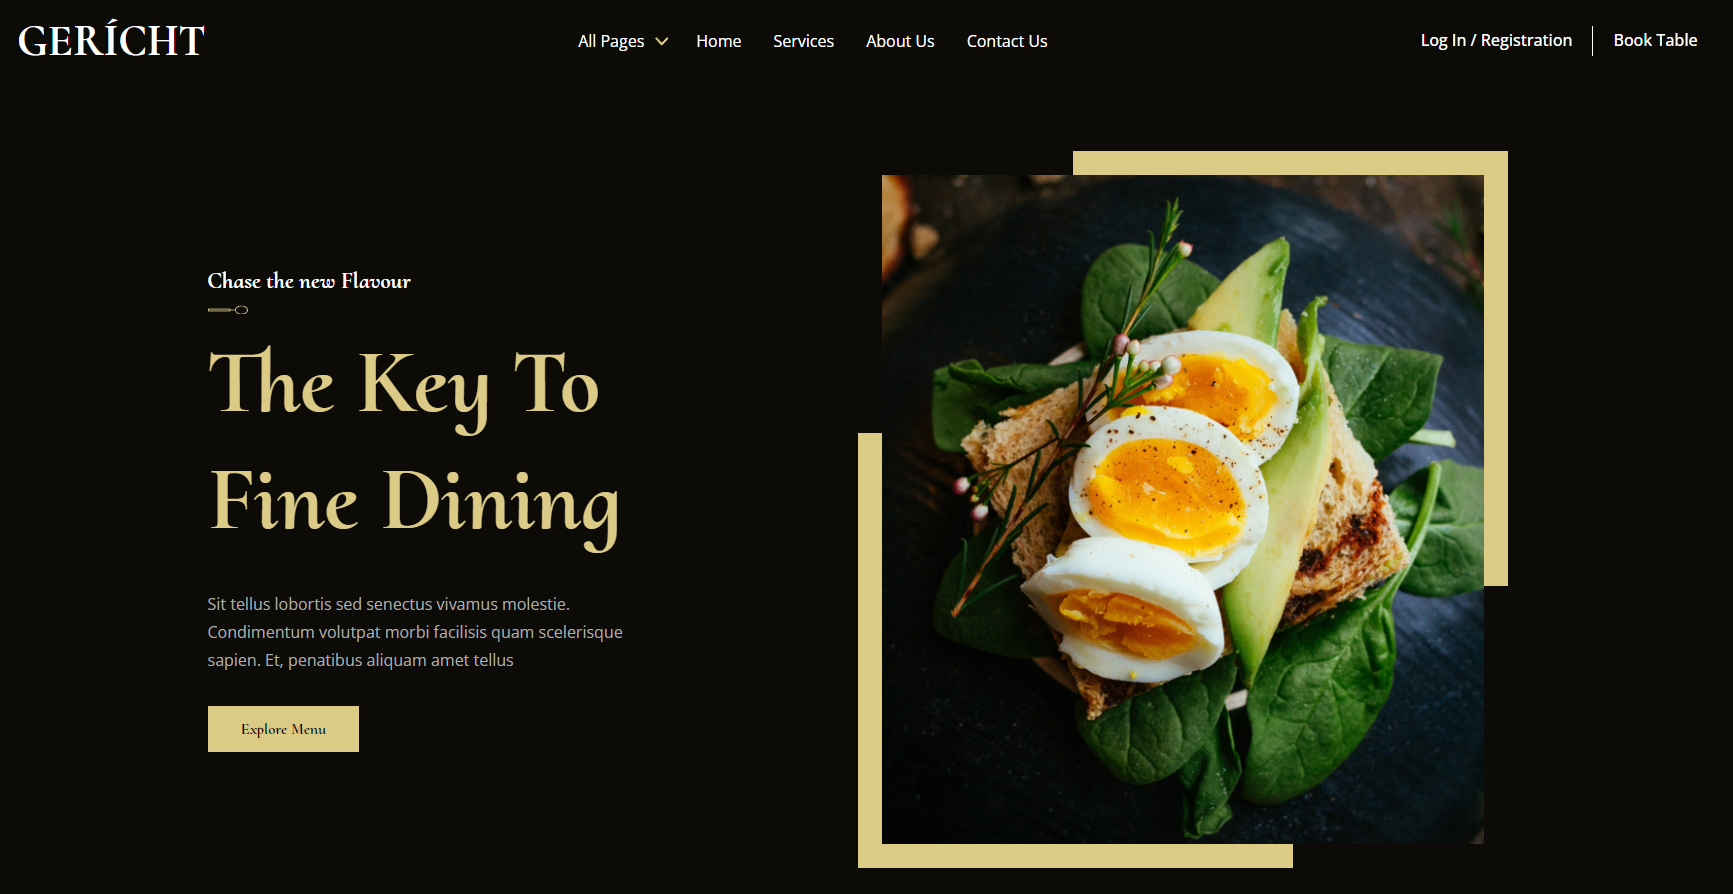Click the divider line beside Book Table
The image size is (1733, 894).
tap(1592, 41)
